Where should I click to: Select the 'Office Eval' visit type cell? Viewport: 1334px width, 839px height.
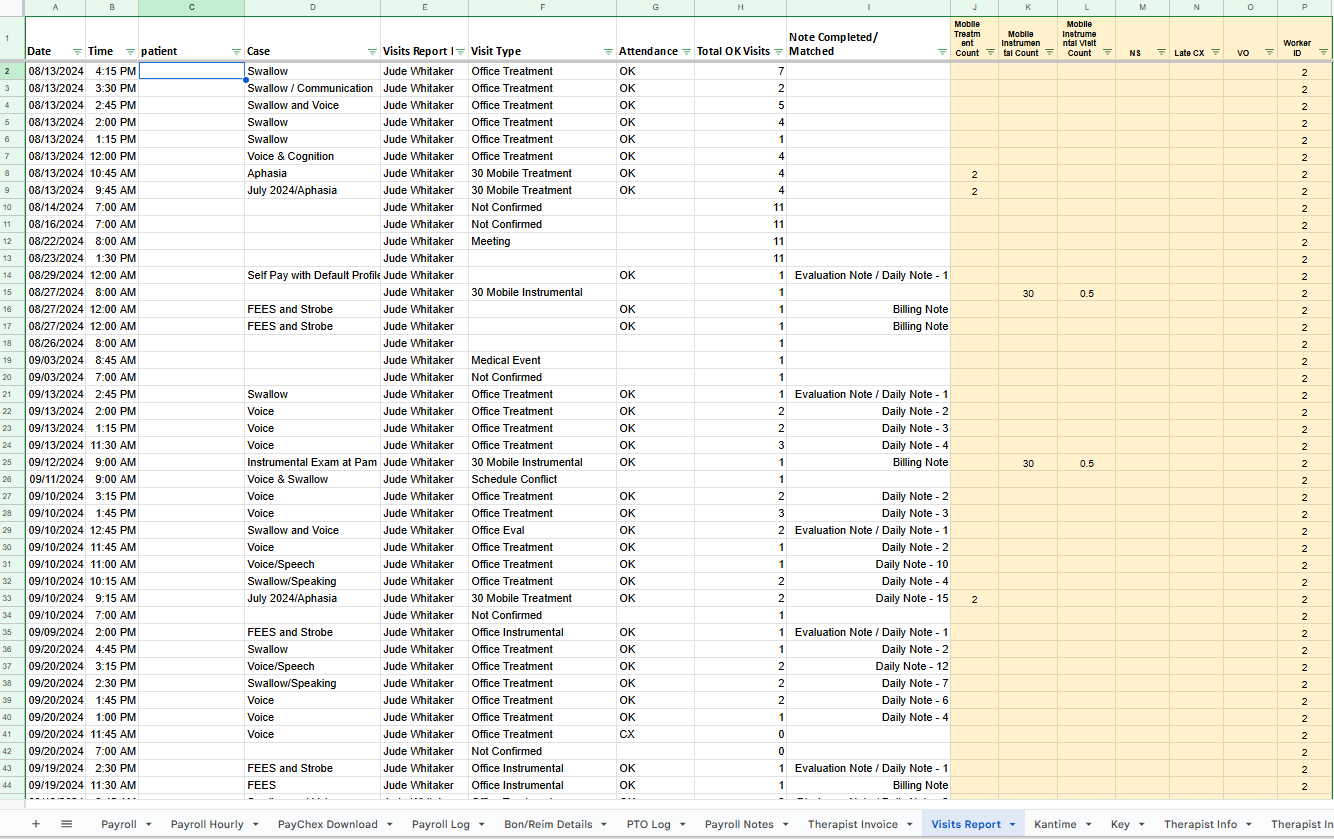point(542,530)
